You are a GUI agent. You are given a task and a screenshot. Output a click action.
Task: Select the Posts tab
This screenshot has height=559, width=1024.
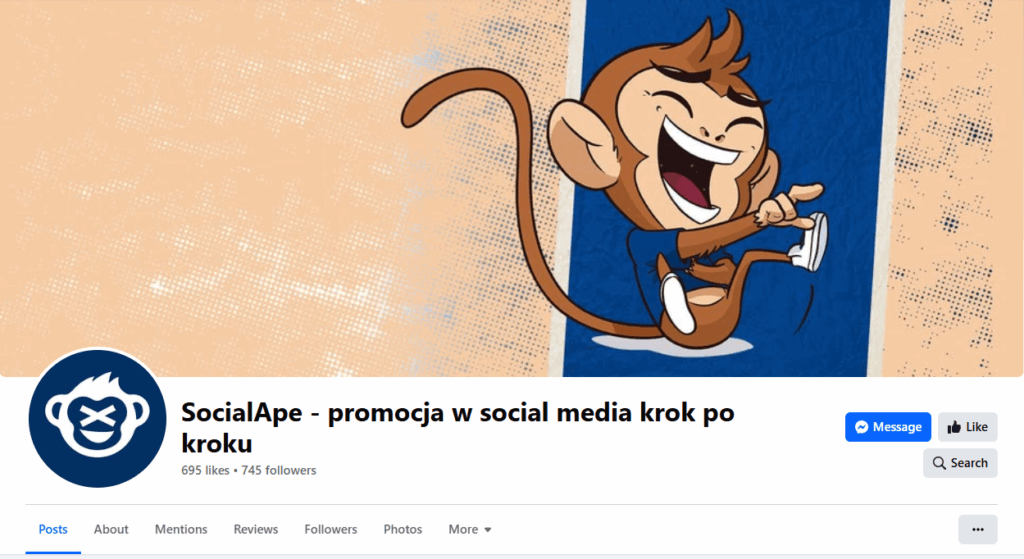(x=53, y=530)
